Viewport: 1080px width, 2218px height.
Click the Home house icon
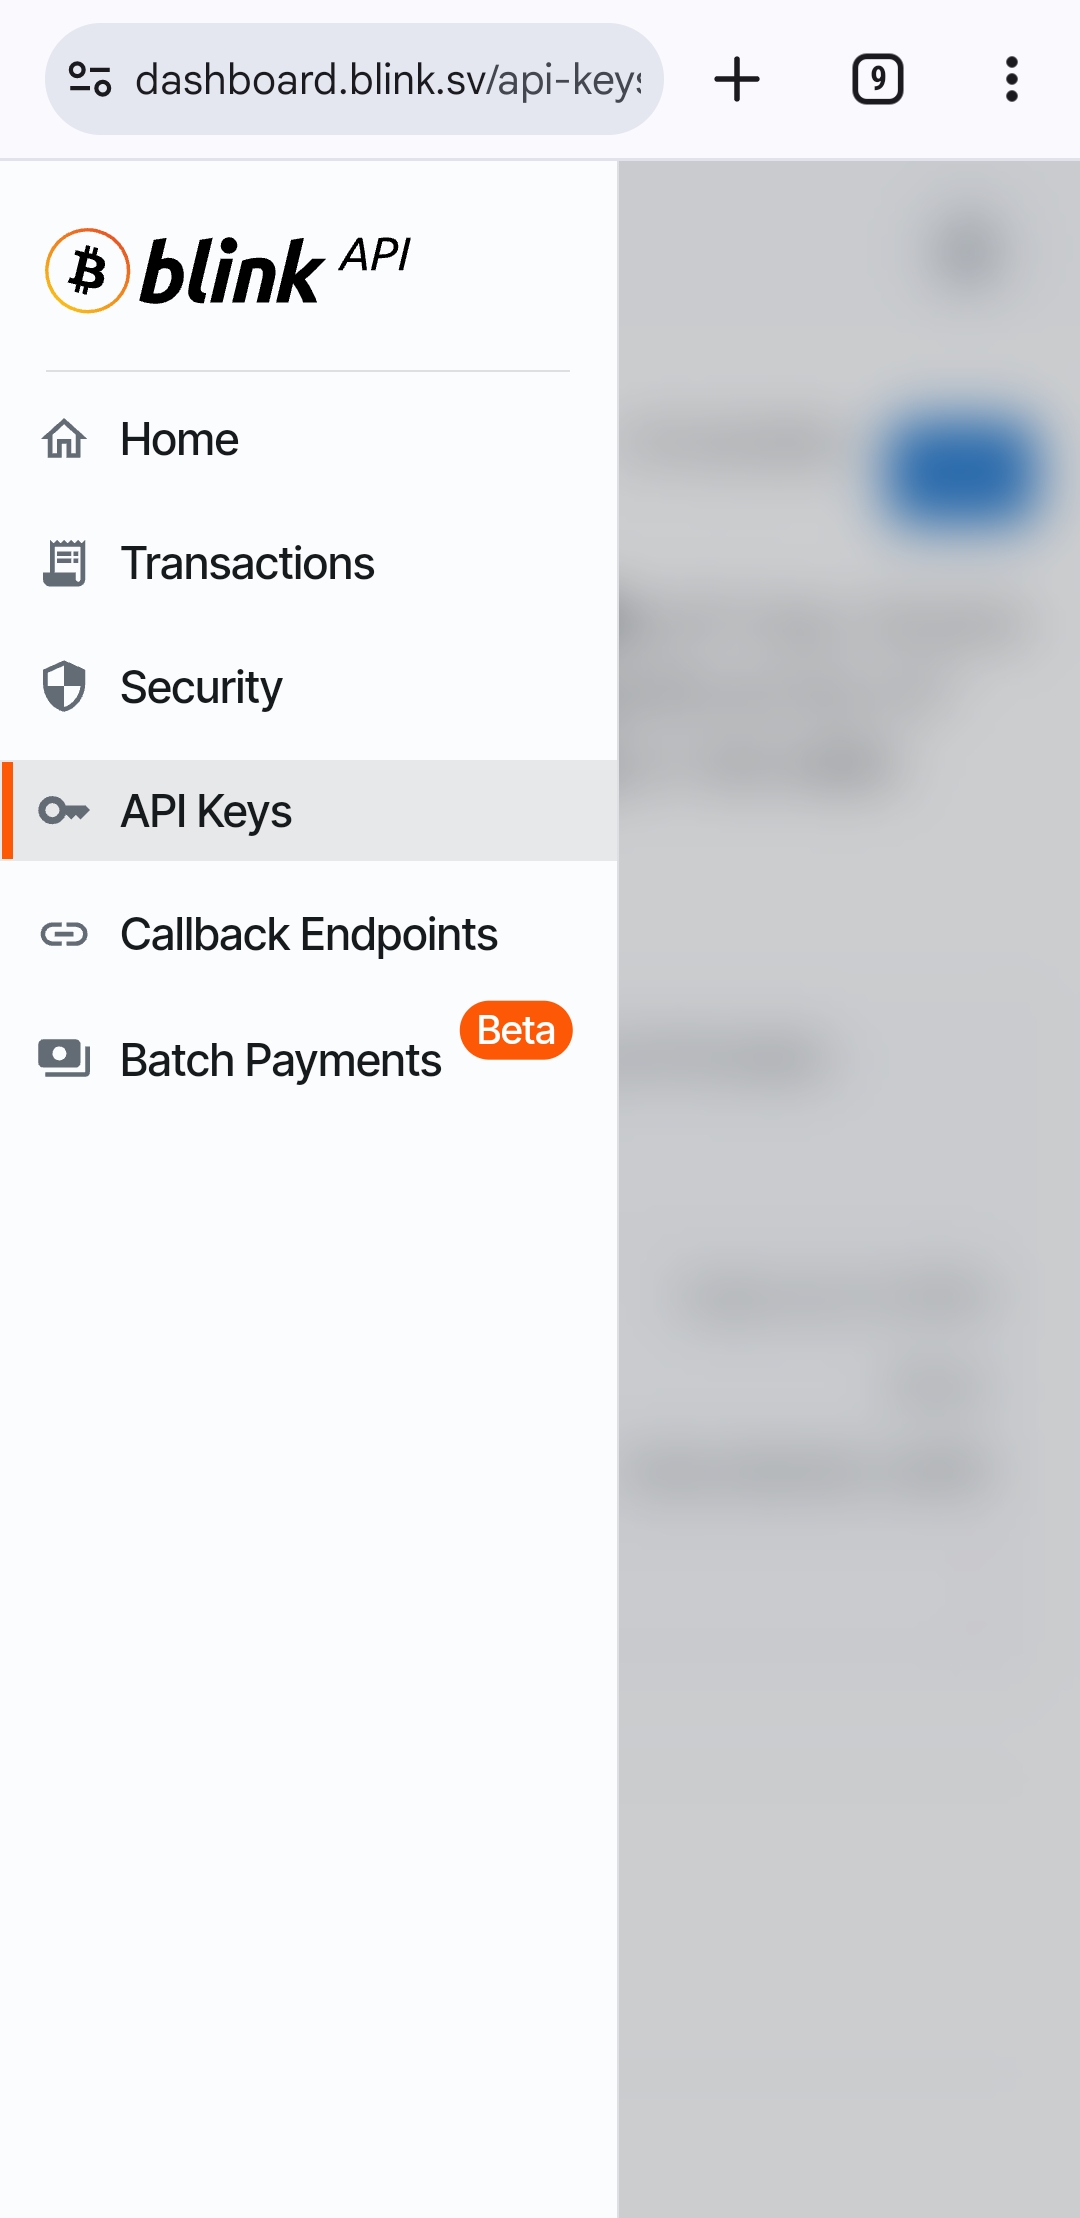pyautogui.click(x=64, y=439)
